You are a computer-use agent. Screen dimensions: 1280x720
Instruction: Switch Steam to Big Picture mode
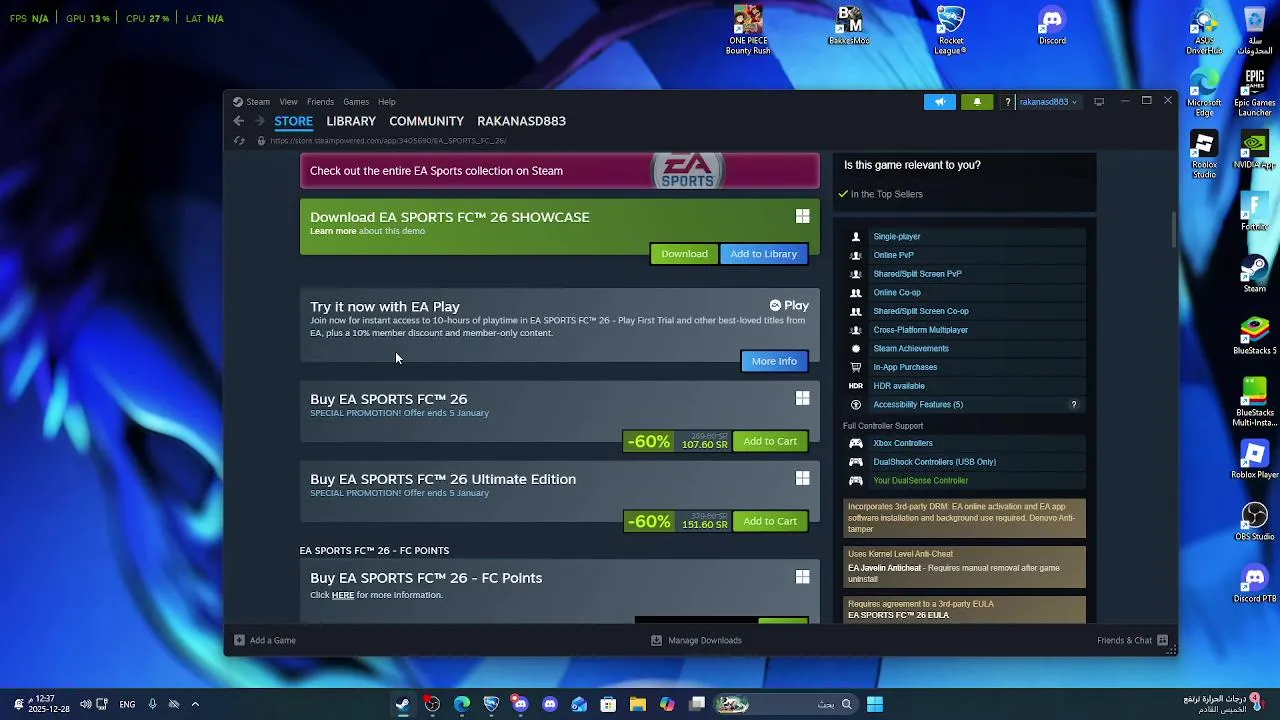pyautogui.click(x=1099, y=101)
